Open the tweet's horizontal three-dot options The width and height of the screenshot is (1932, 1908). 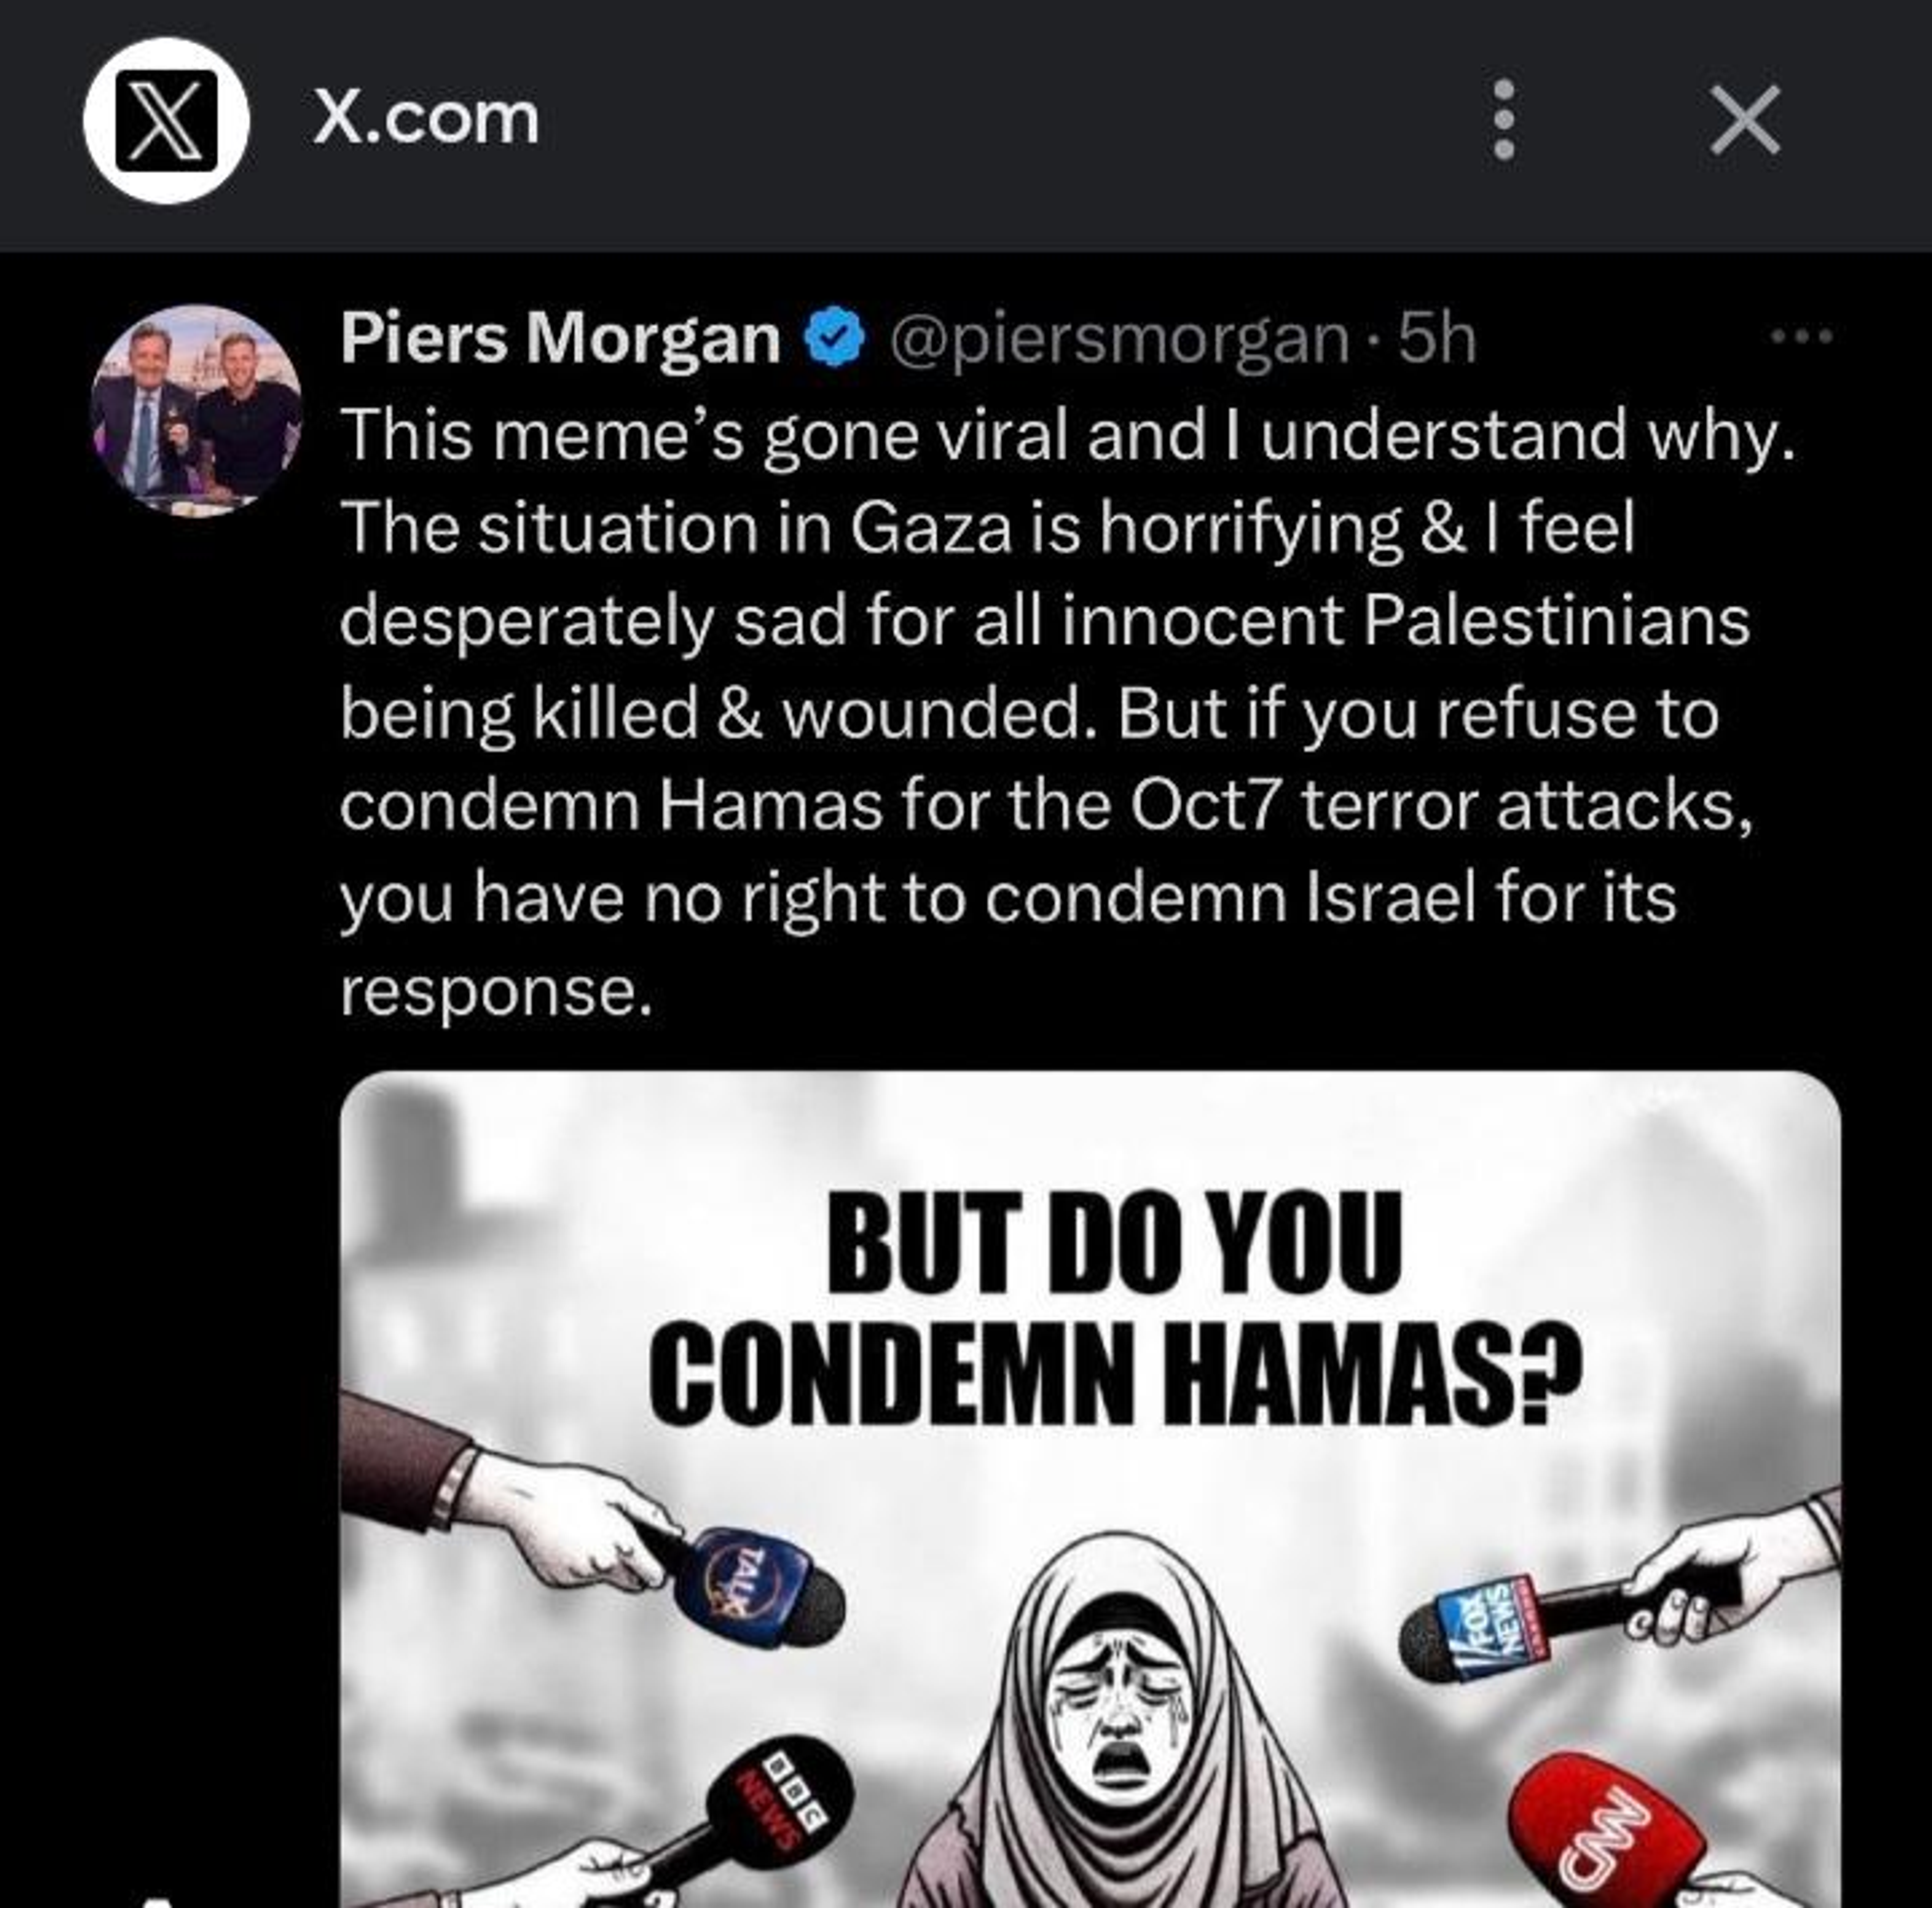tap(1802, 337)
